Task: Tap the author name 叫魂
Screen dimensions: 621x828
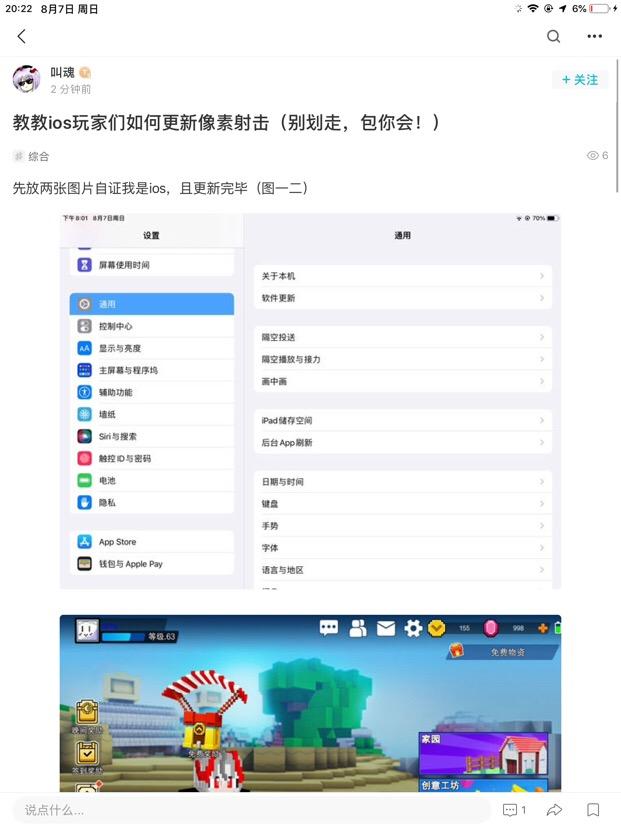Action: (62, 72)
